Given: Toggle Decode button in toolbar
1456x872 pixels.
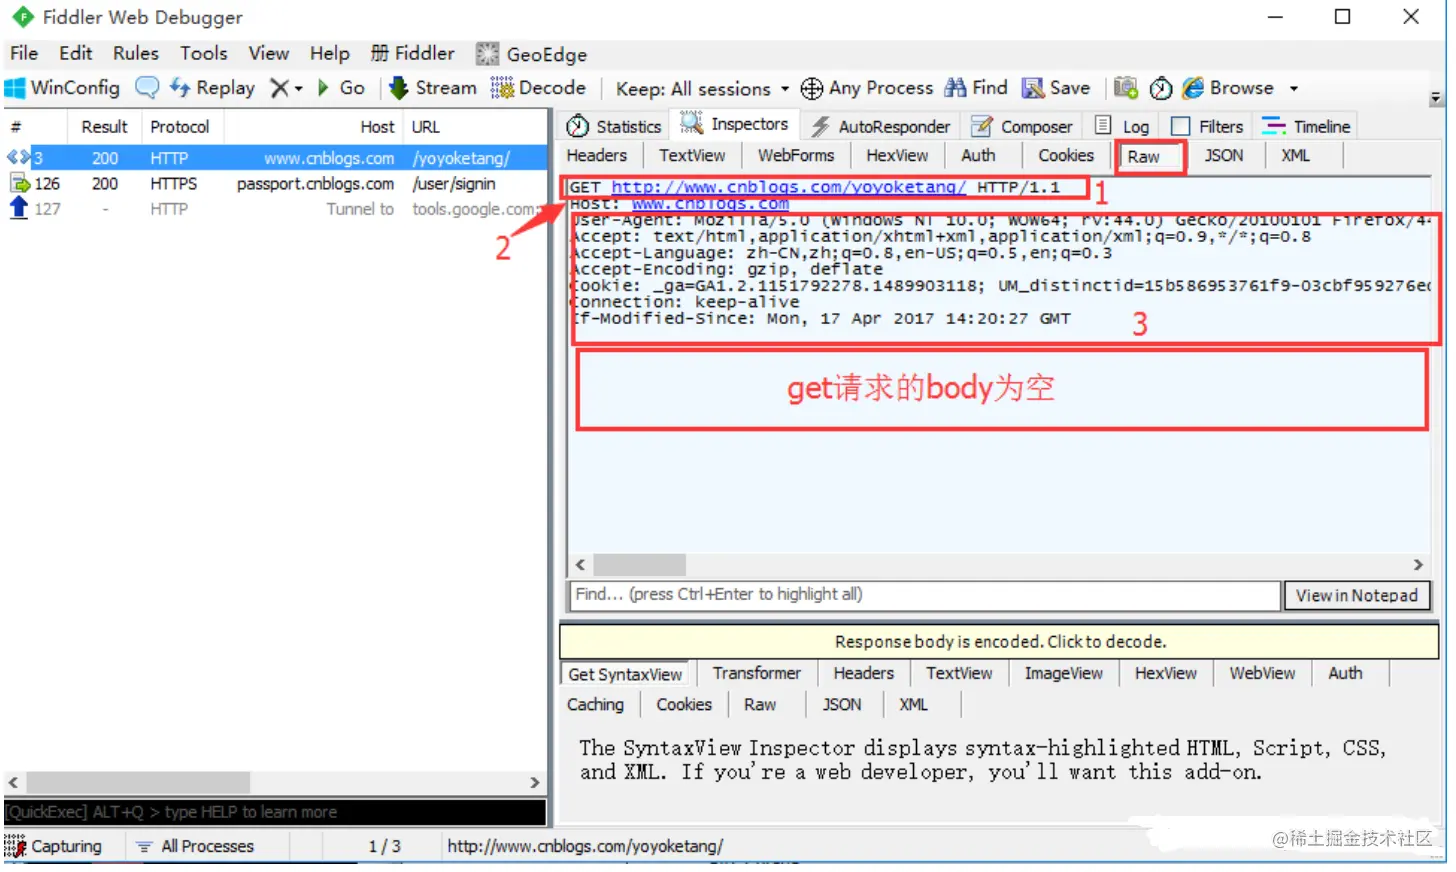Looking at the screenshot, I should click(538, 88).
